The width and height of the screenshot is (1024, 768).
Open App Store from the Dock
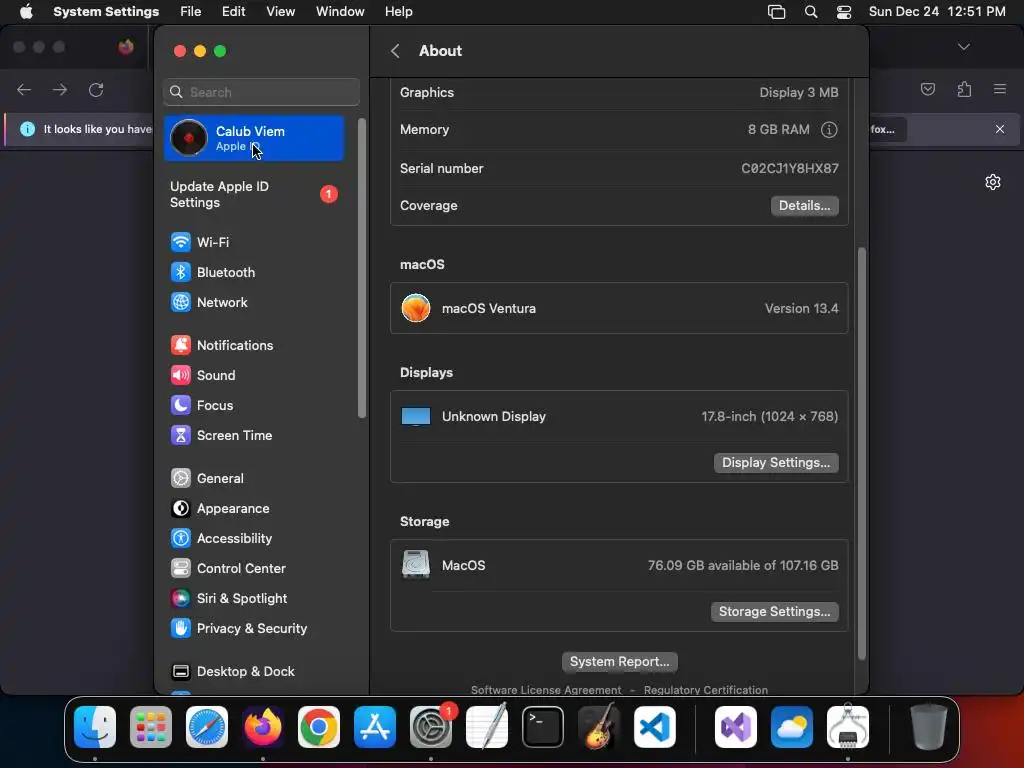[375, 727]
